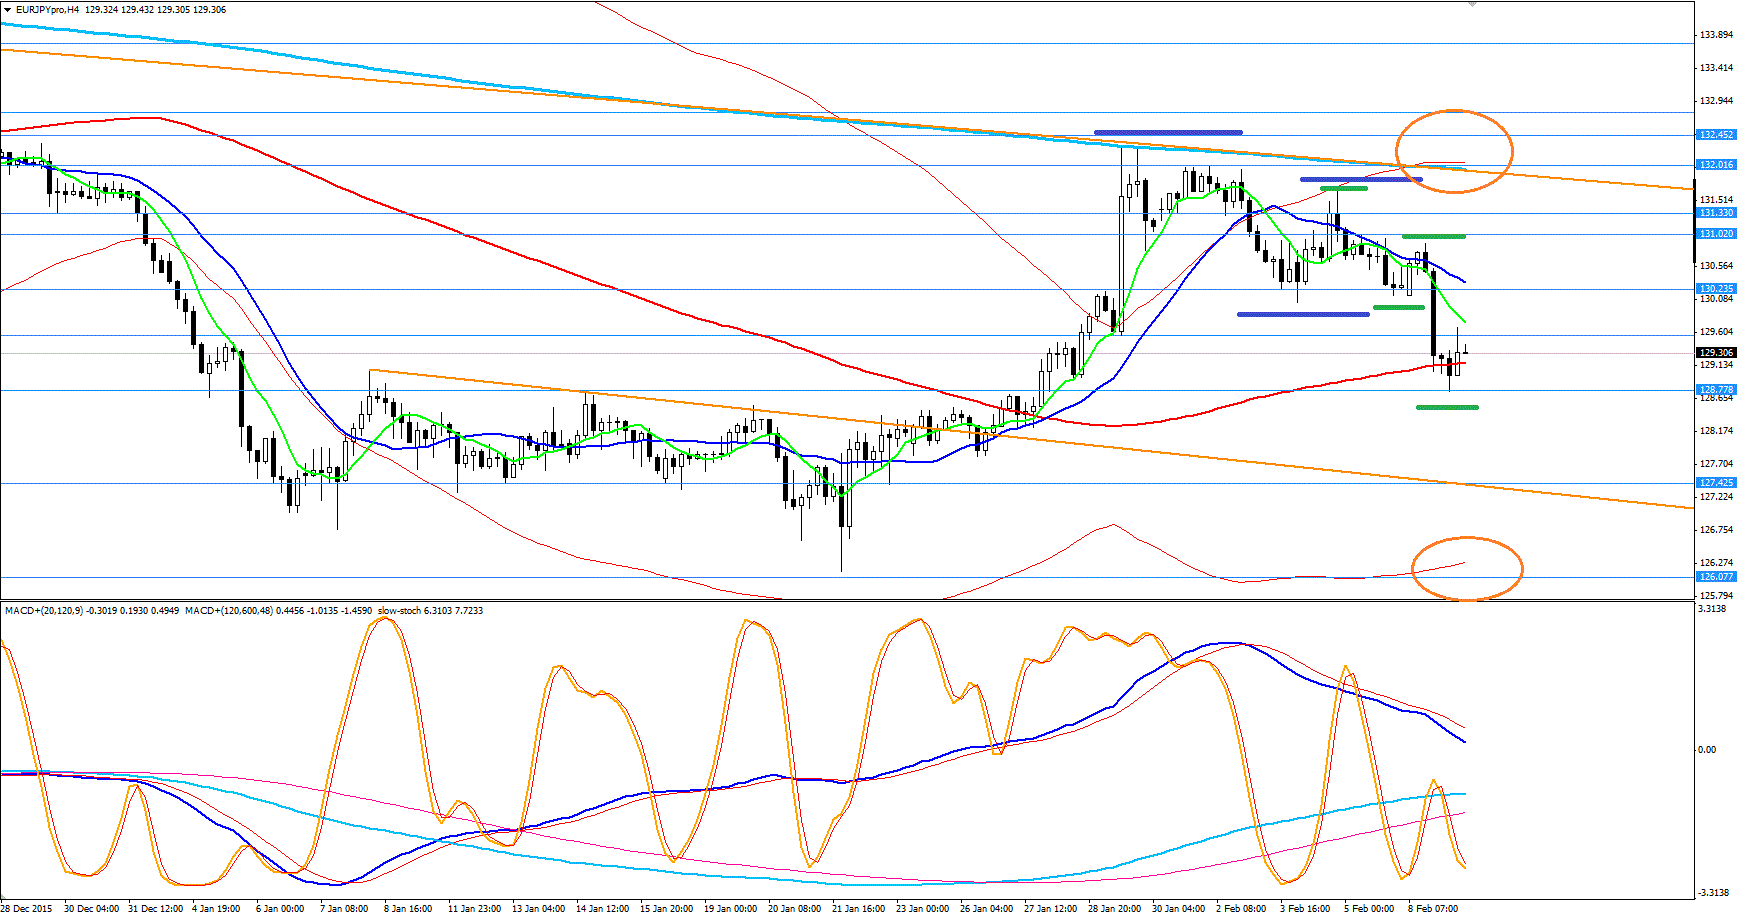Click the 13 Jan 04:00 time label
Viewport: 1737px width, 917px height.
[538, 909]
